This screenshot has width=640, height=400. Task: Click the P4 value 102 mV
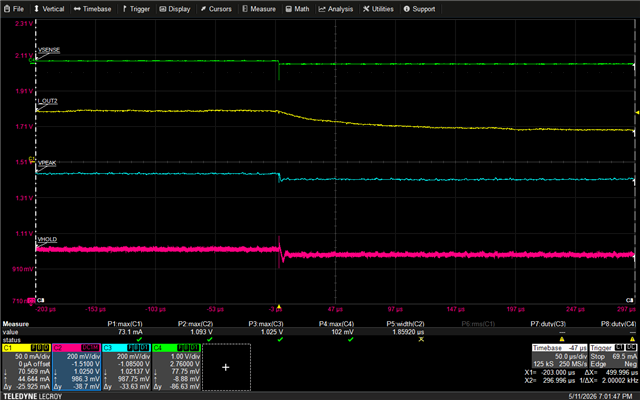[343, 332]
